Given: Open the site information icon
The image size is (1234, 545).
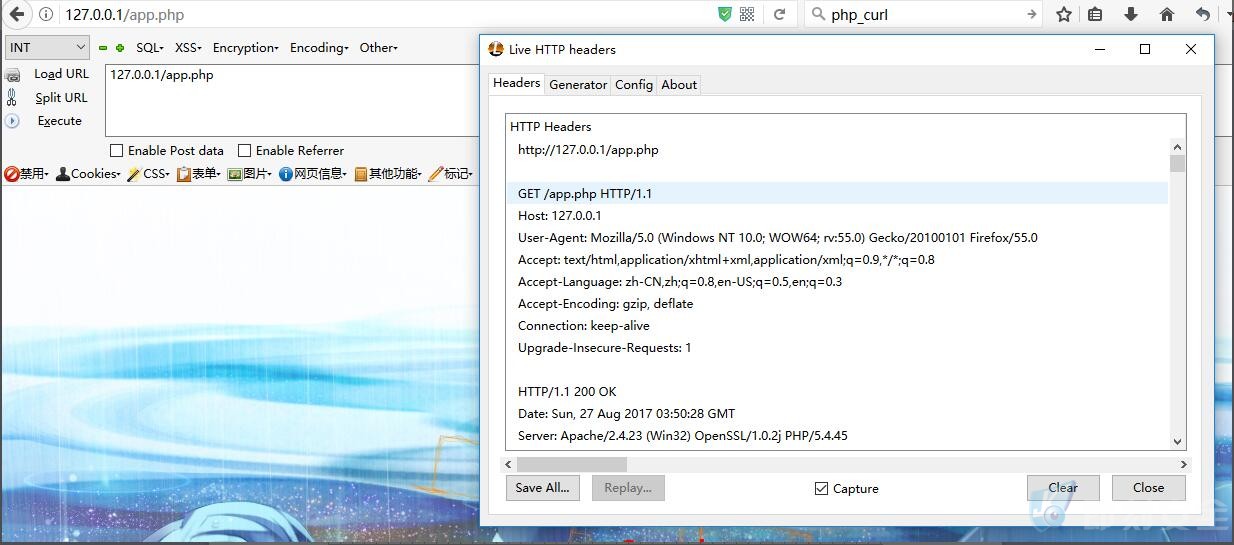Looking at the screenshot, I should tap(46, 14).
